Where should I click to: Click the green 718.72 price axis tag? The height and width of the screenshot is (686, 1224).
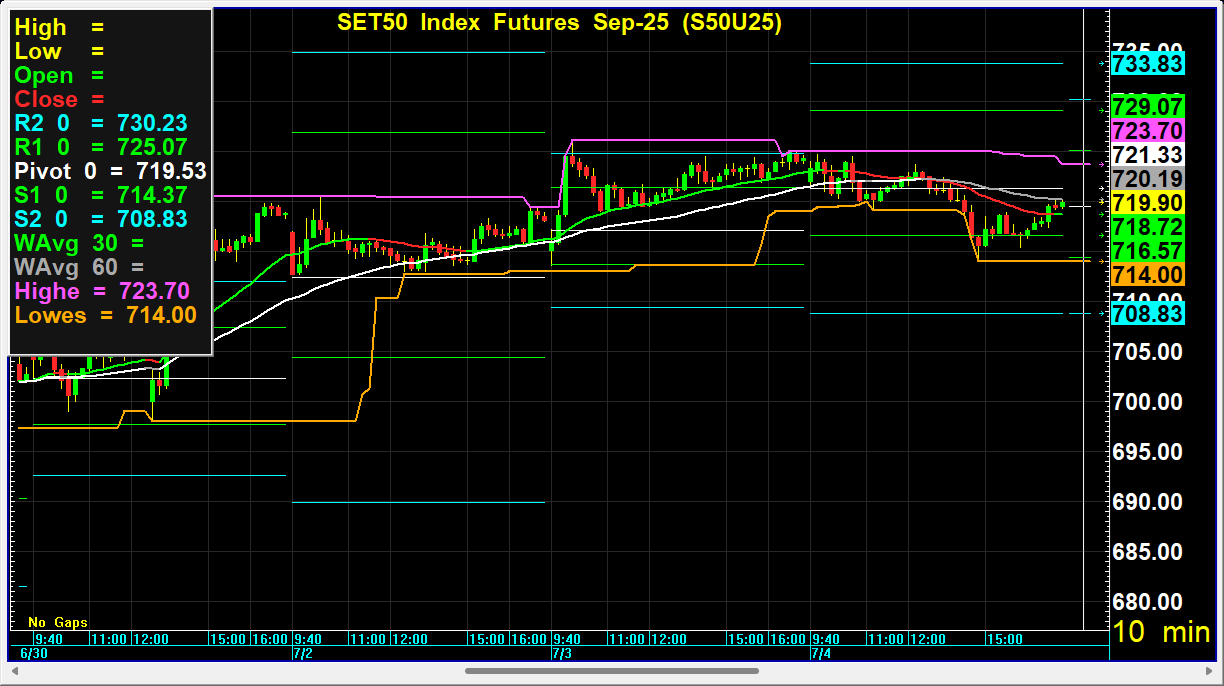pyautogui.click(x=1148, y=227)
